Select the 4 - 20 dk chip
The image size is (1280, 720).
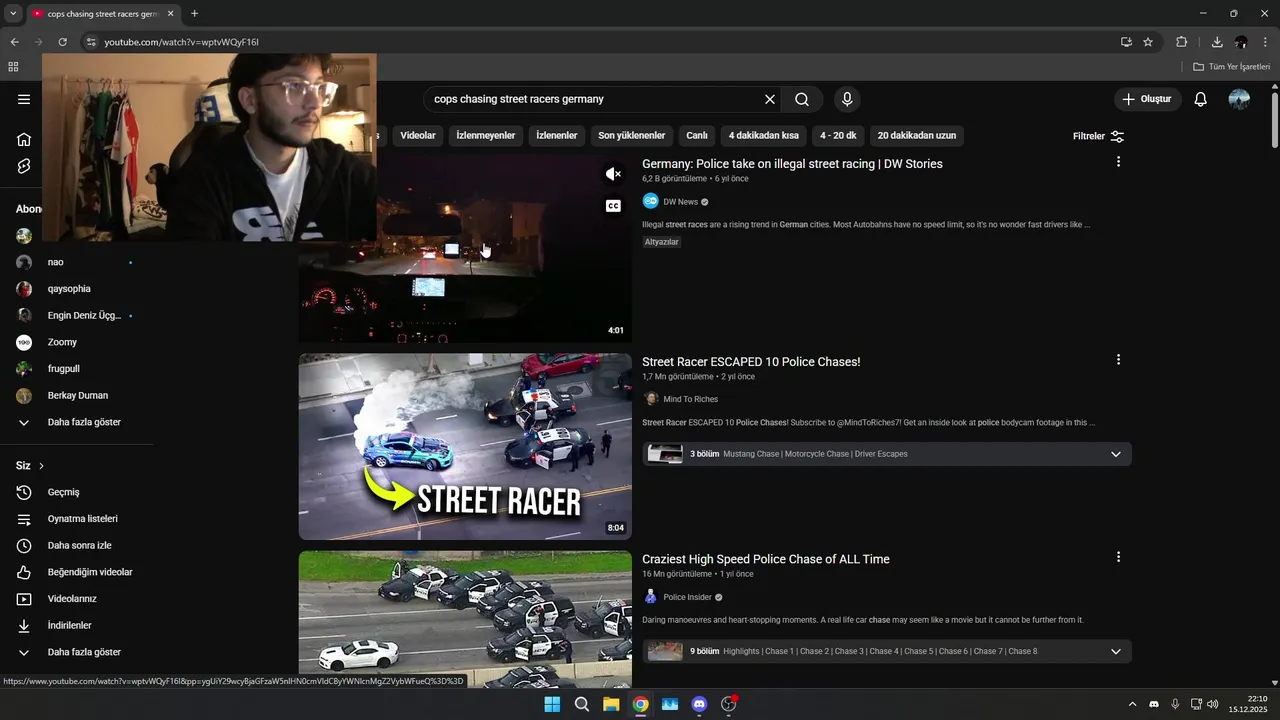pyautogui.click(x=838, y=136)
